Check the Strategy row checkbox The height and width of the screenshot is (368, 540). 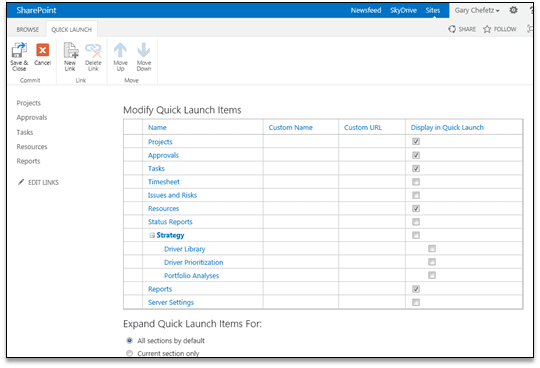point(416,235)
